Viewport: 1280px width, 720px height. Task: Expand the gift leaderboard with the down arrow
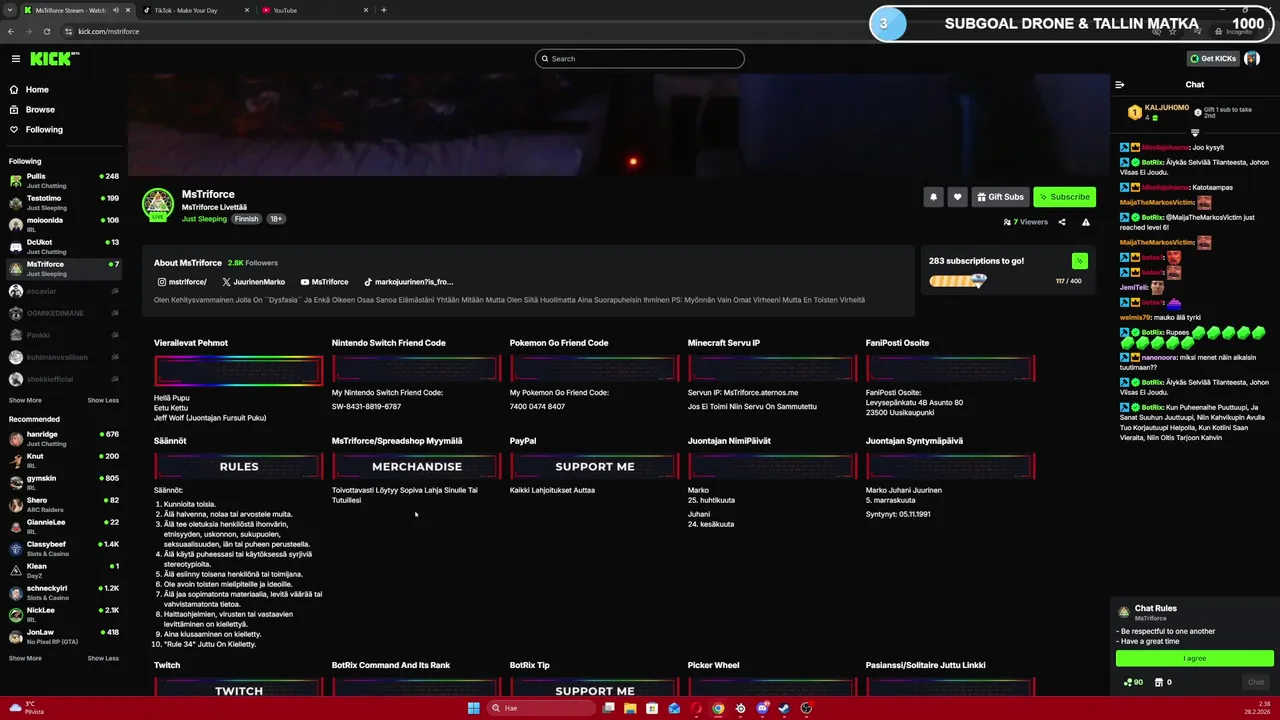click(1195, 132)
